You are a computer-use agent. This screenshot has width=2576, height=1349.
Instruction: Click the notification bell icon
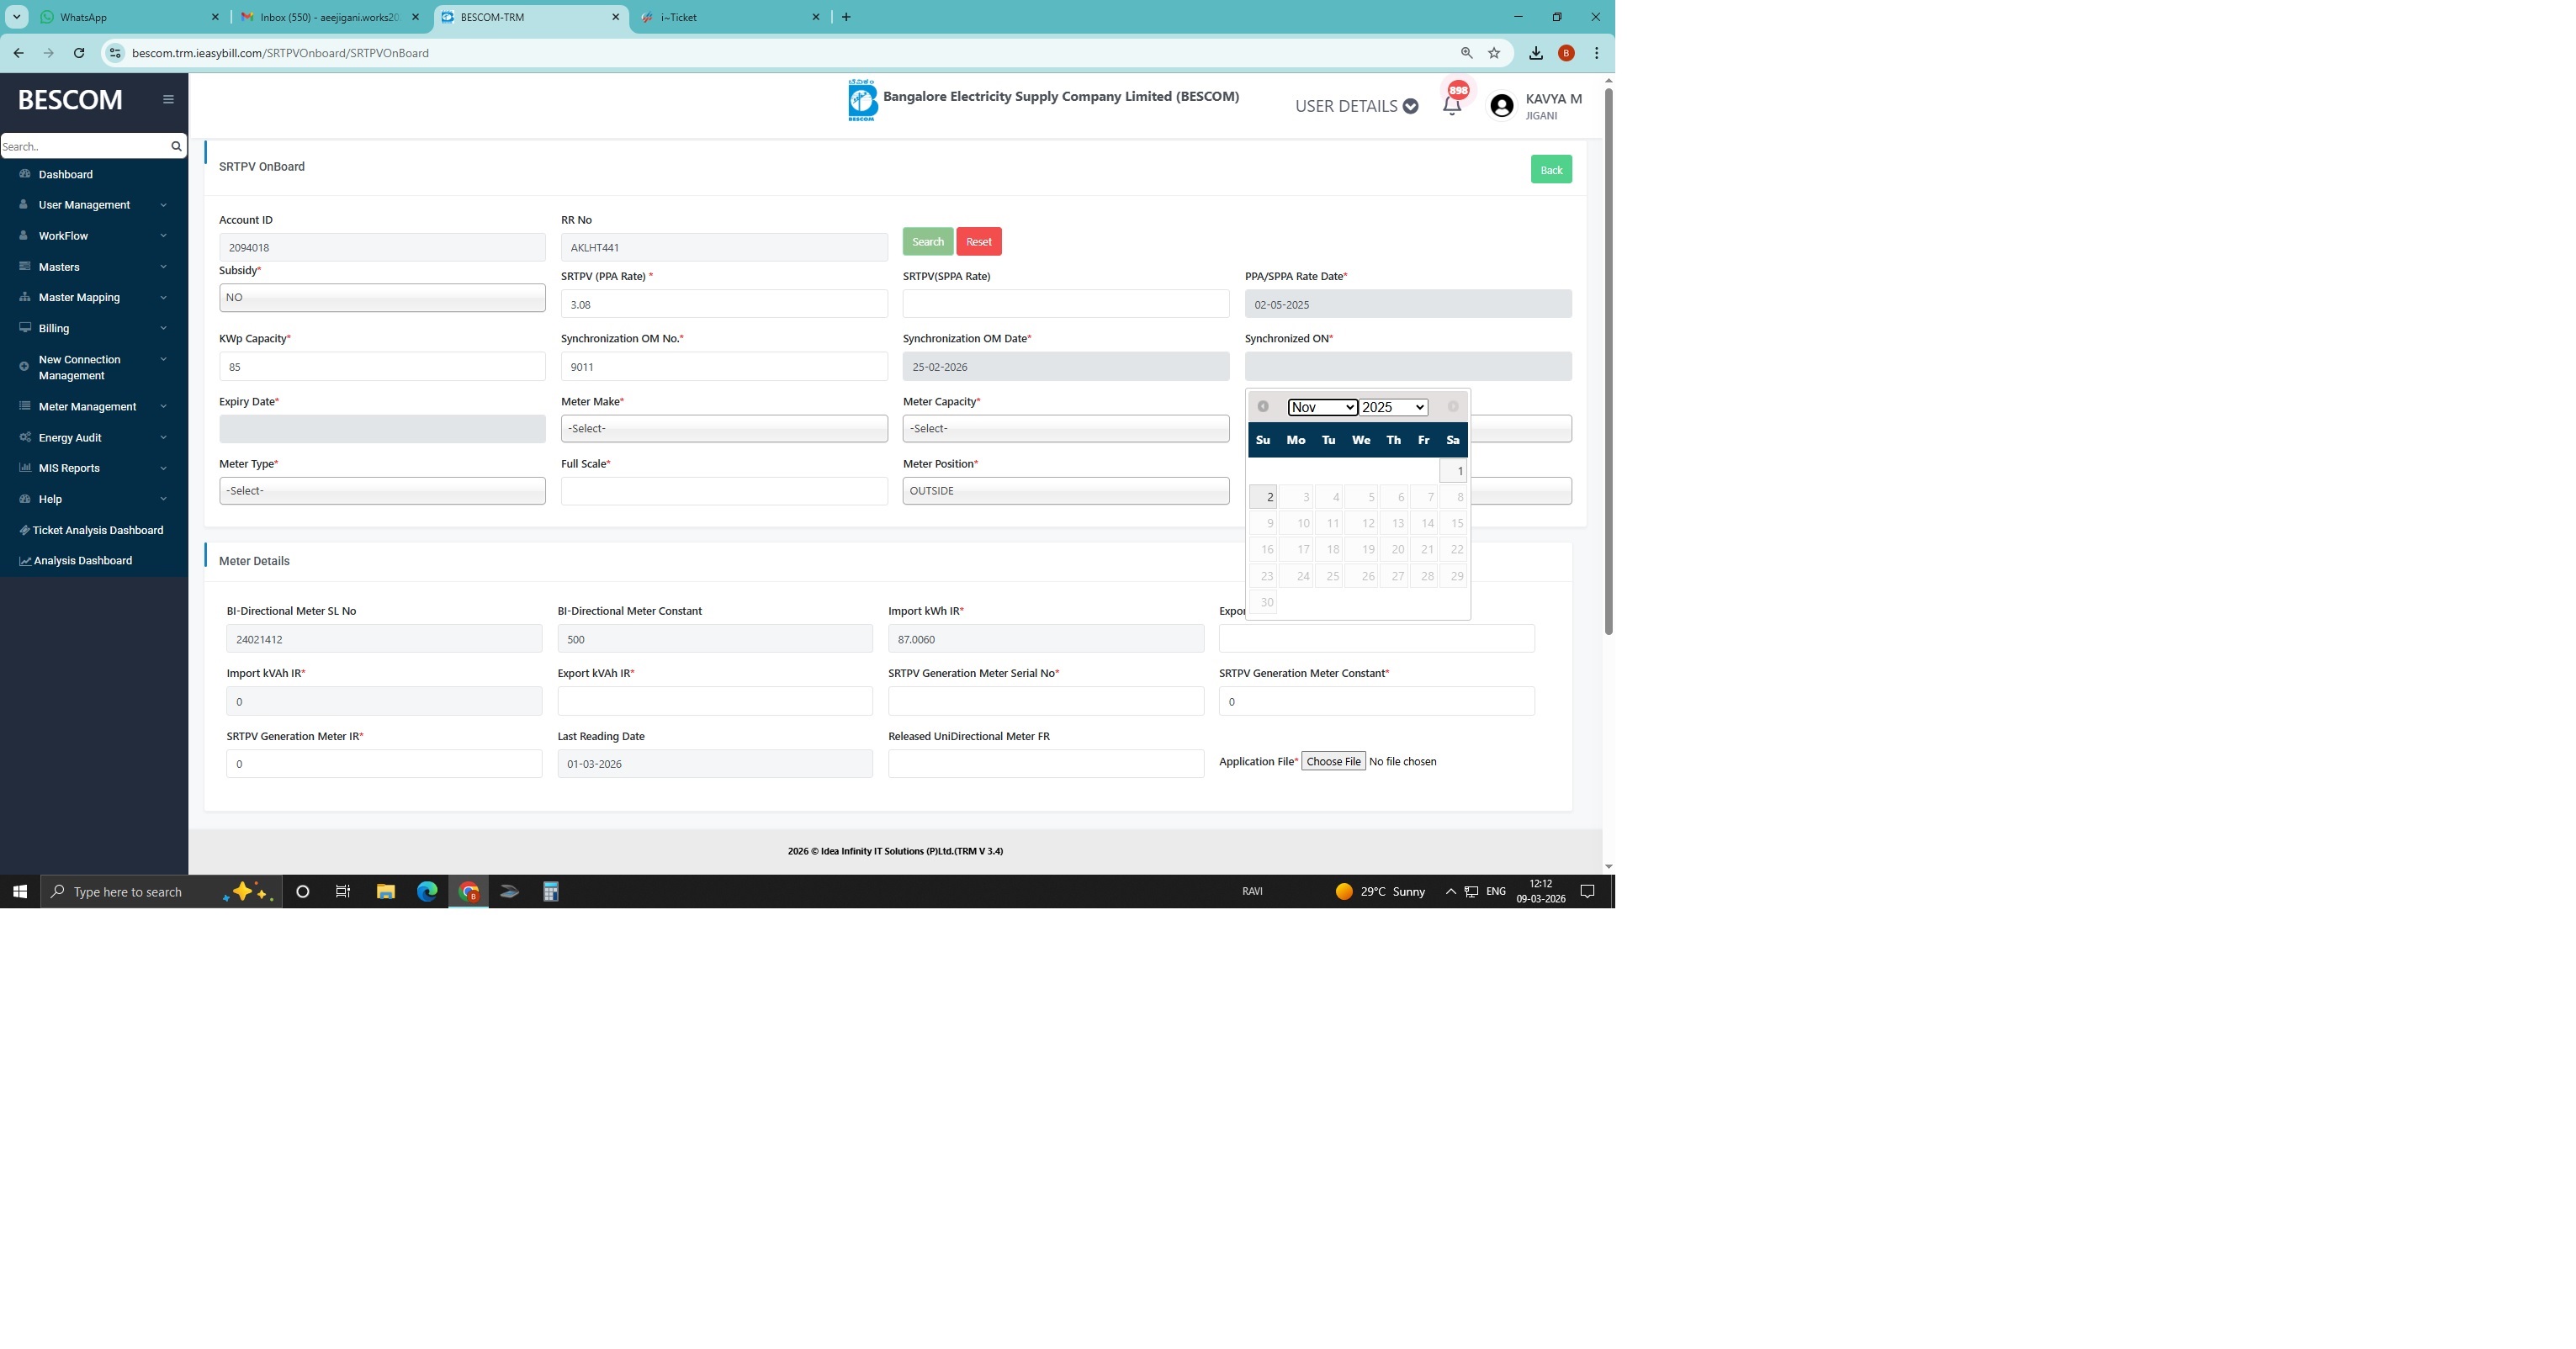[x=1451, y=105]
